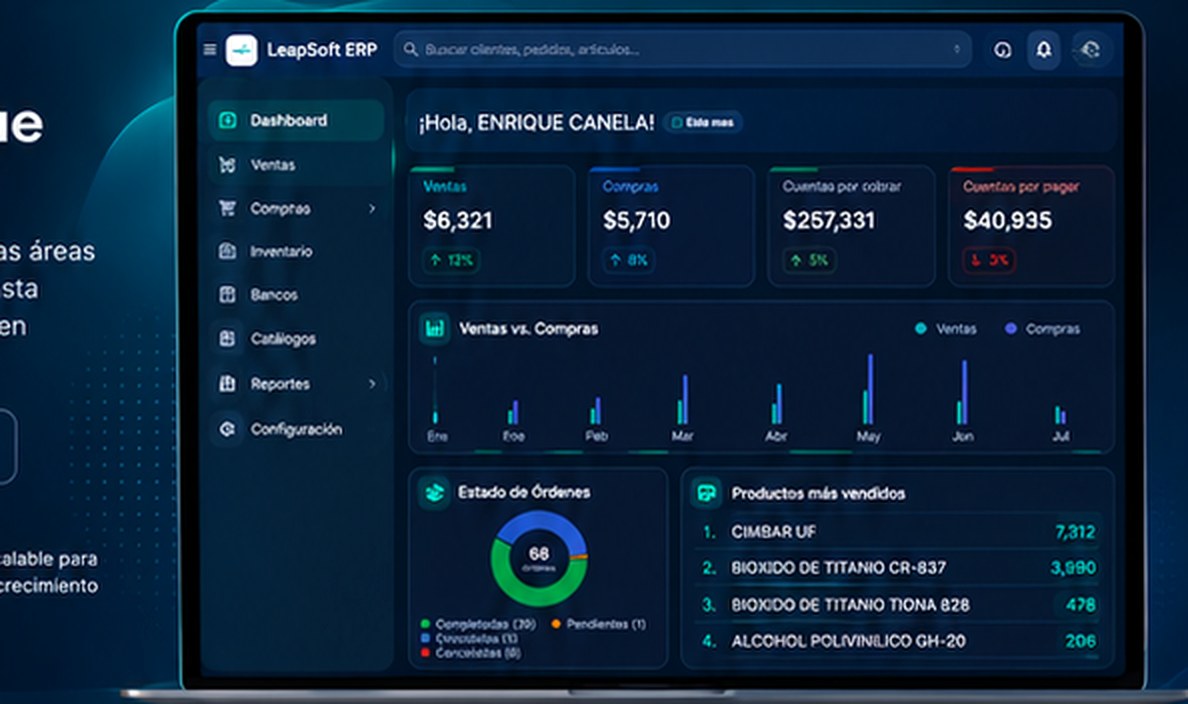Click the LeapSoft ERP logo icon

(242, 50)
